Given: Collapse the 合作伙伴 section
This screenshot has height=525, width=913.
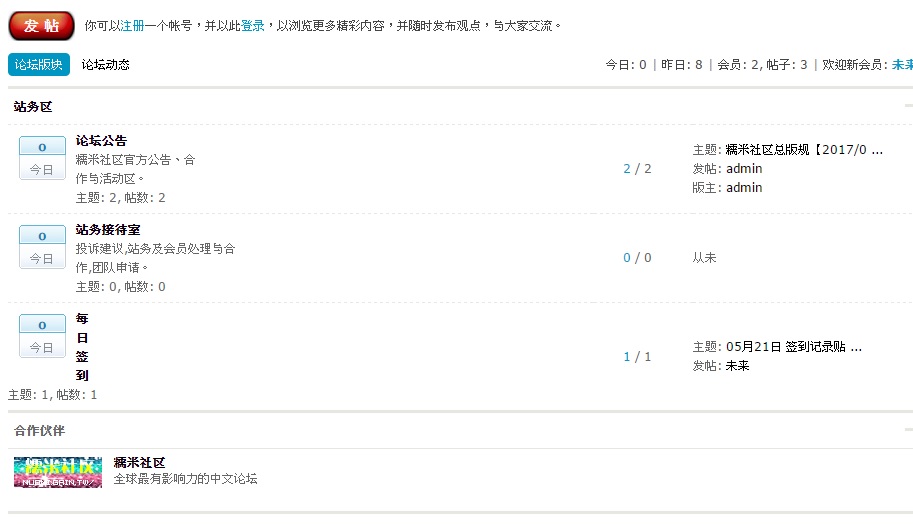Looking at the screenshot, I should [907, 430].
